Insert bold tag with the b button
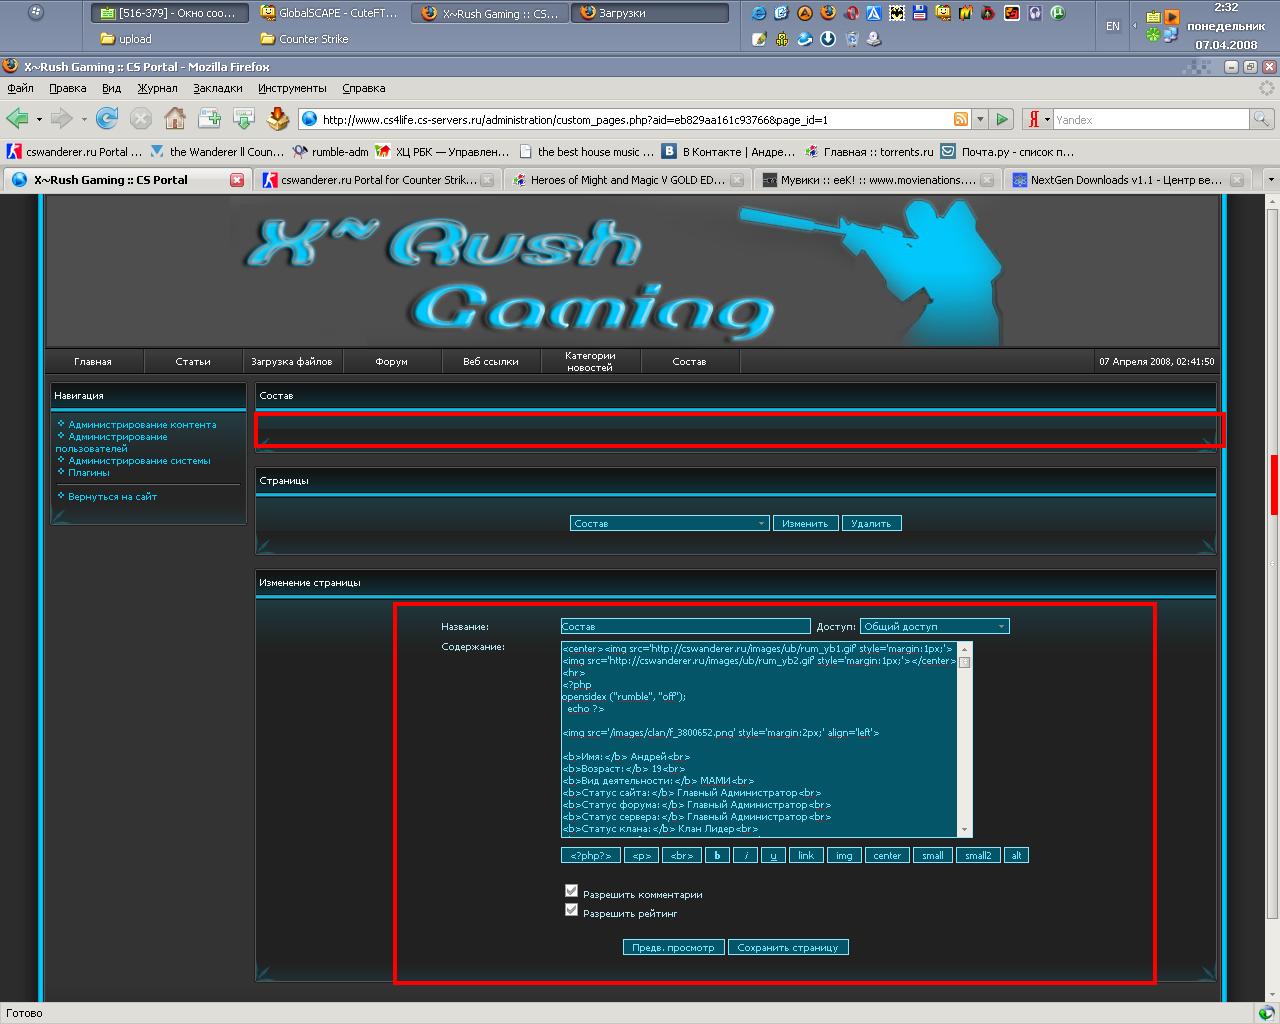1280x1024 pixels. point(717,855)
